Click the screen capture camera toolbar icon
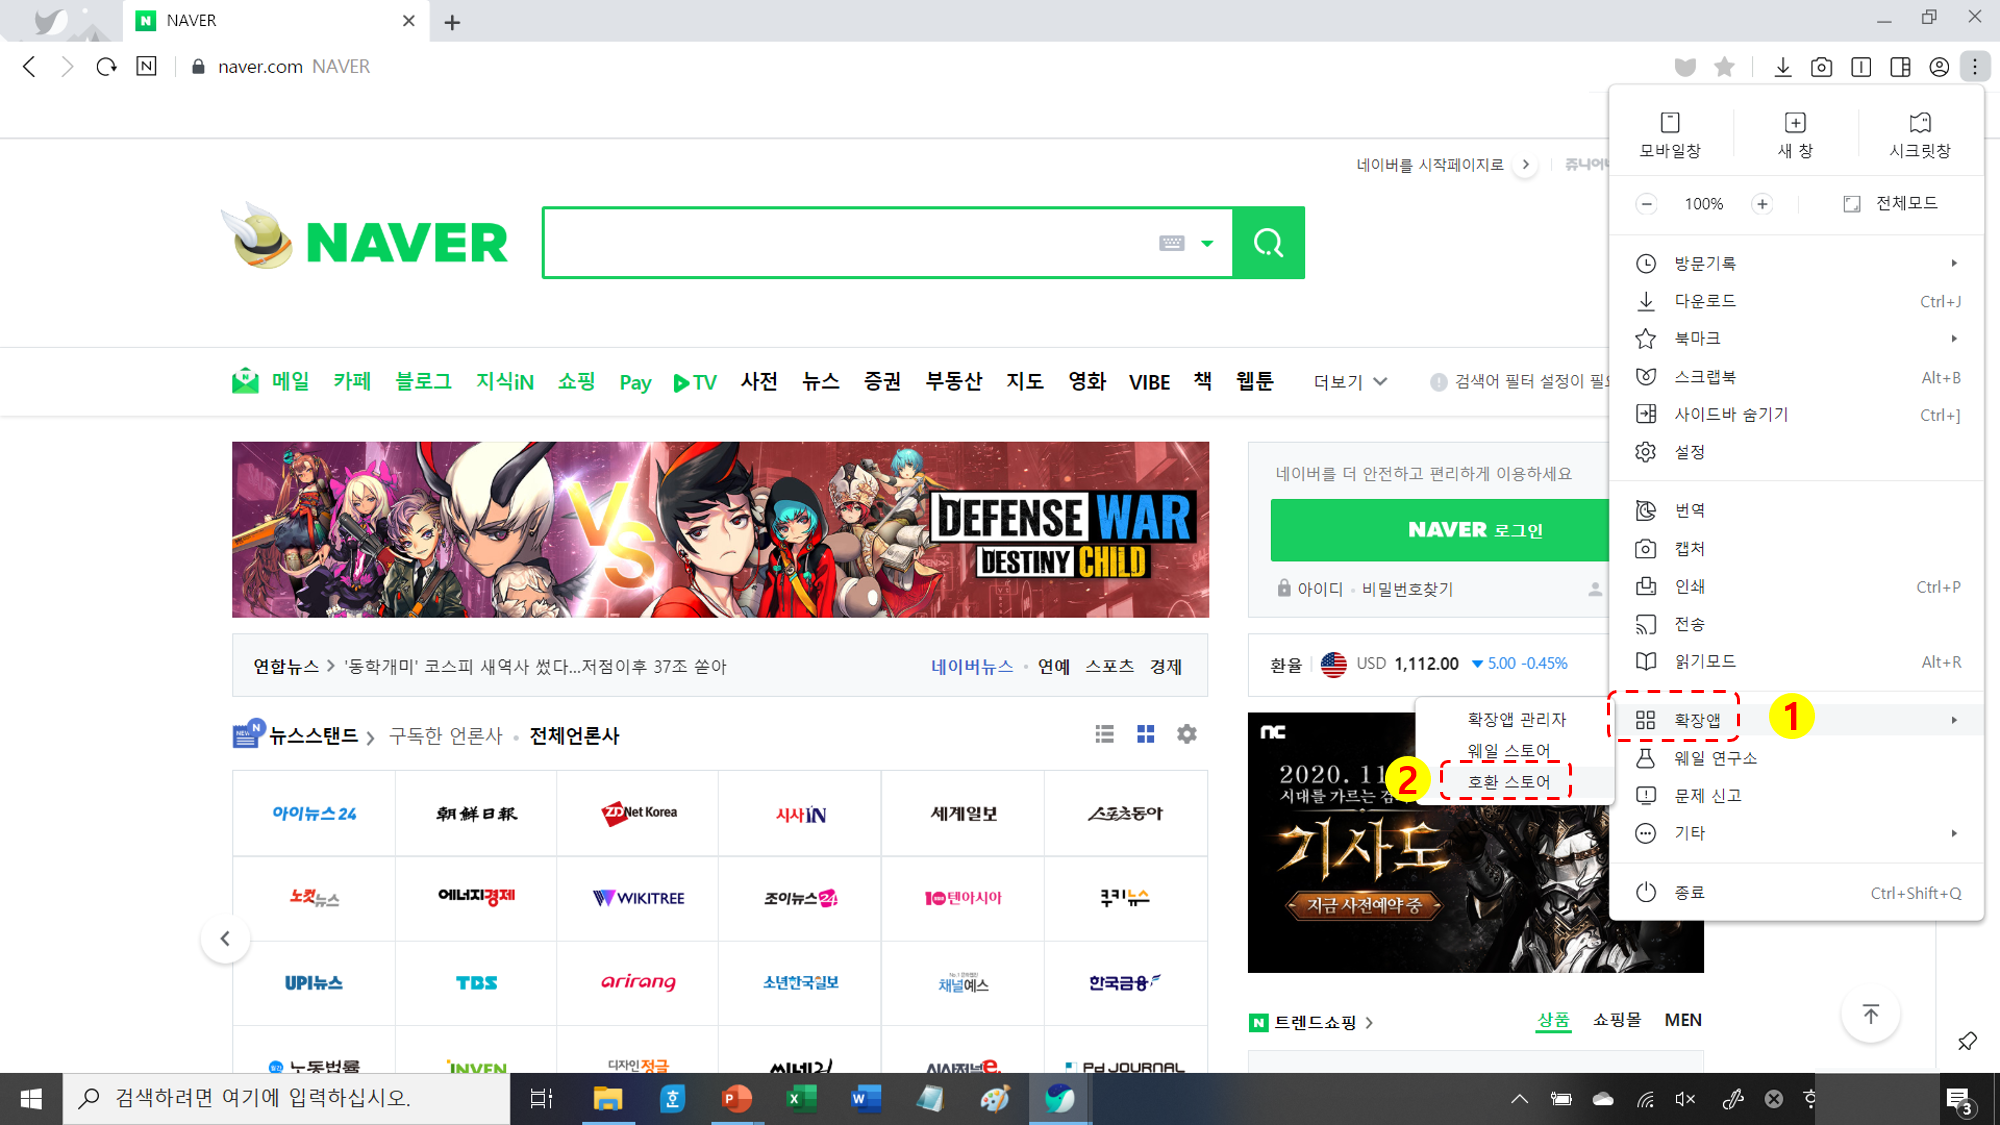 (x=1821, y=67)
